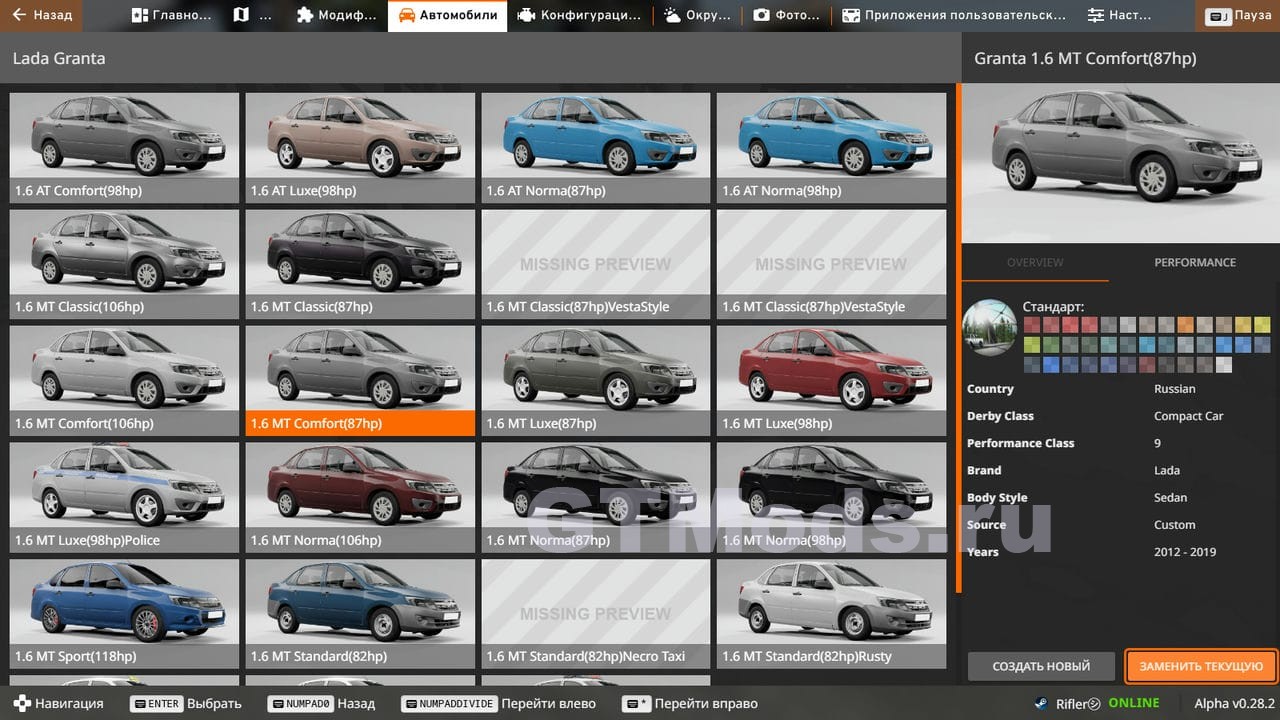The image size is (1280, 720).
Task: Switch to the PERFORMANCE tab
Action: click(x=1195, y=262)
